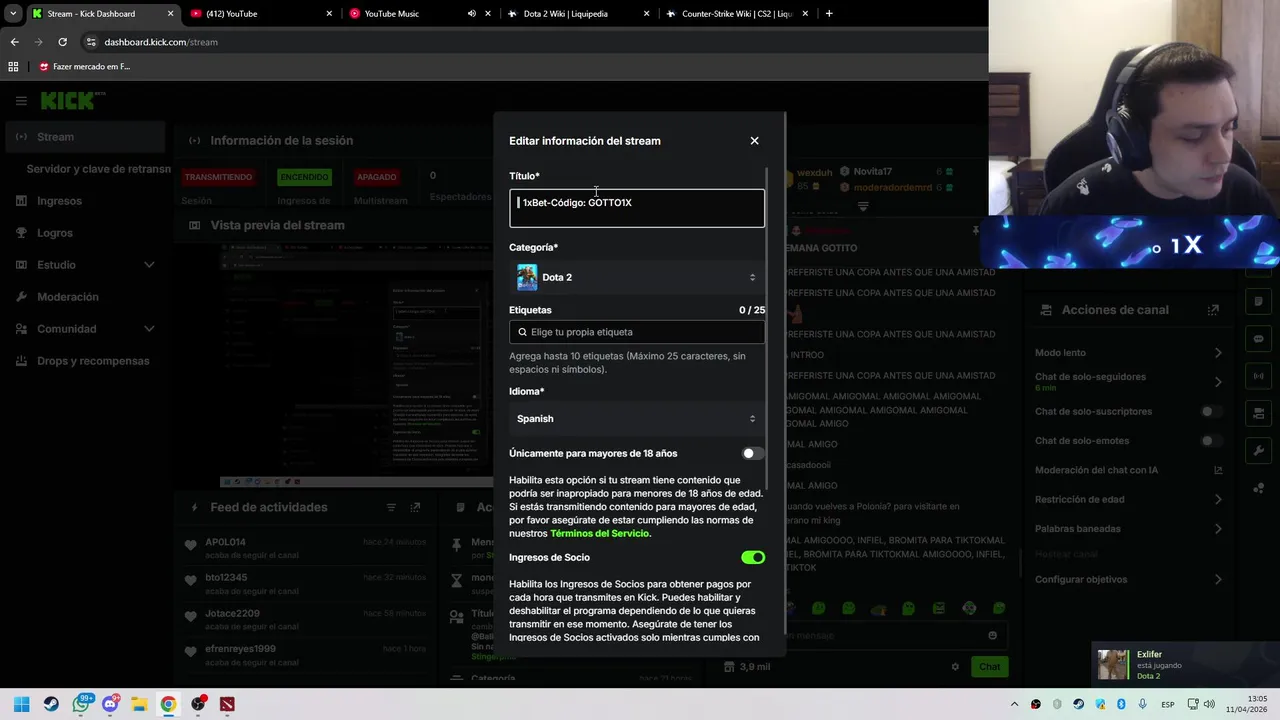Click the three-dots cluster icon in right strip
The image size is (1280, 720).
click(x=1258, y=488)
